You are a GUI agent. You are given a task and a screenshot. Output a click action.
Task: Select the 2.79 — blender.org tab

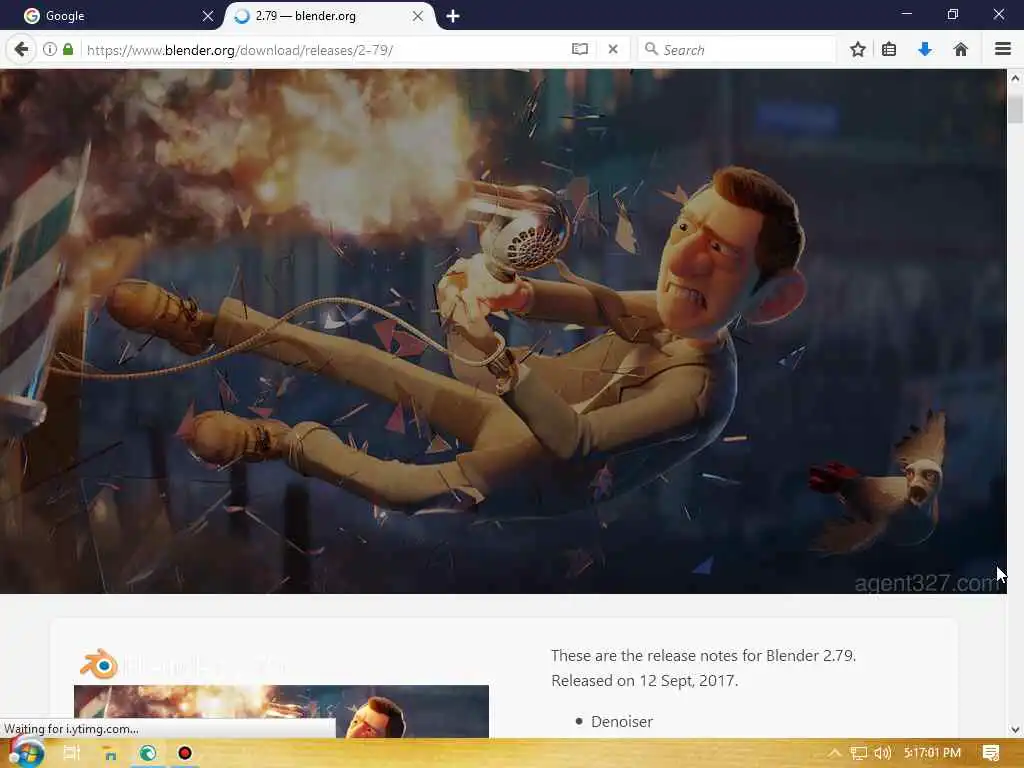click(x=328, y=16)
